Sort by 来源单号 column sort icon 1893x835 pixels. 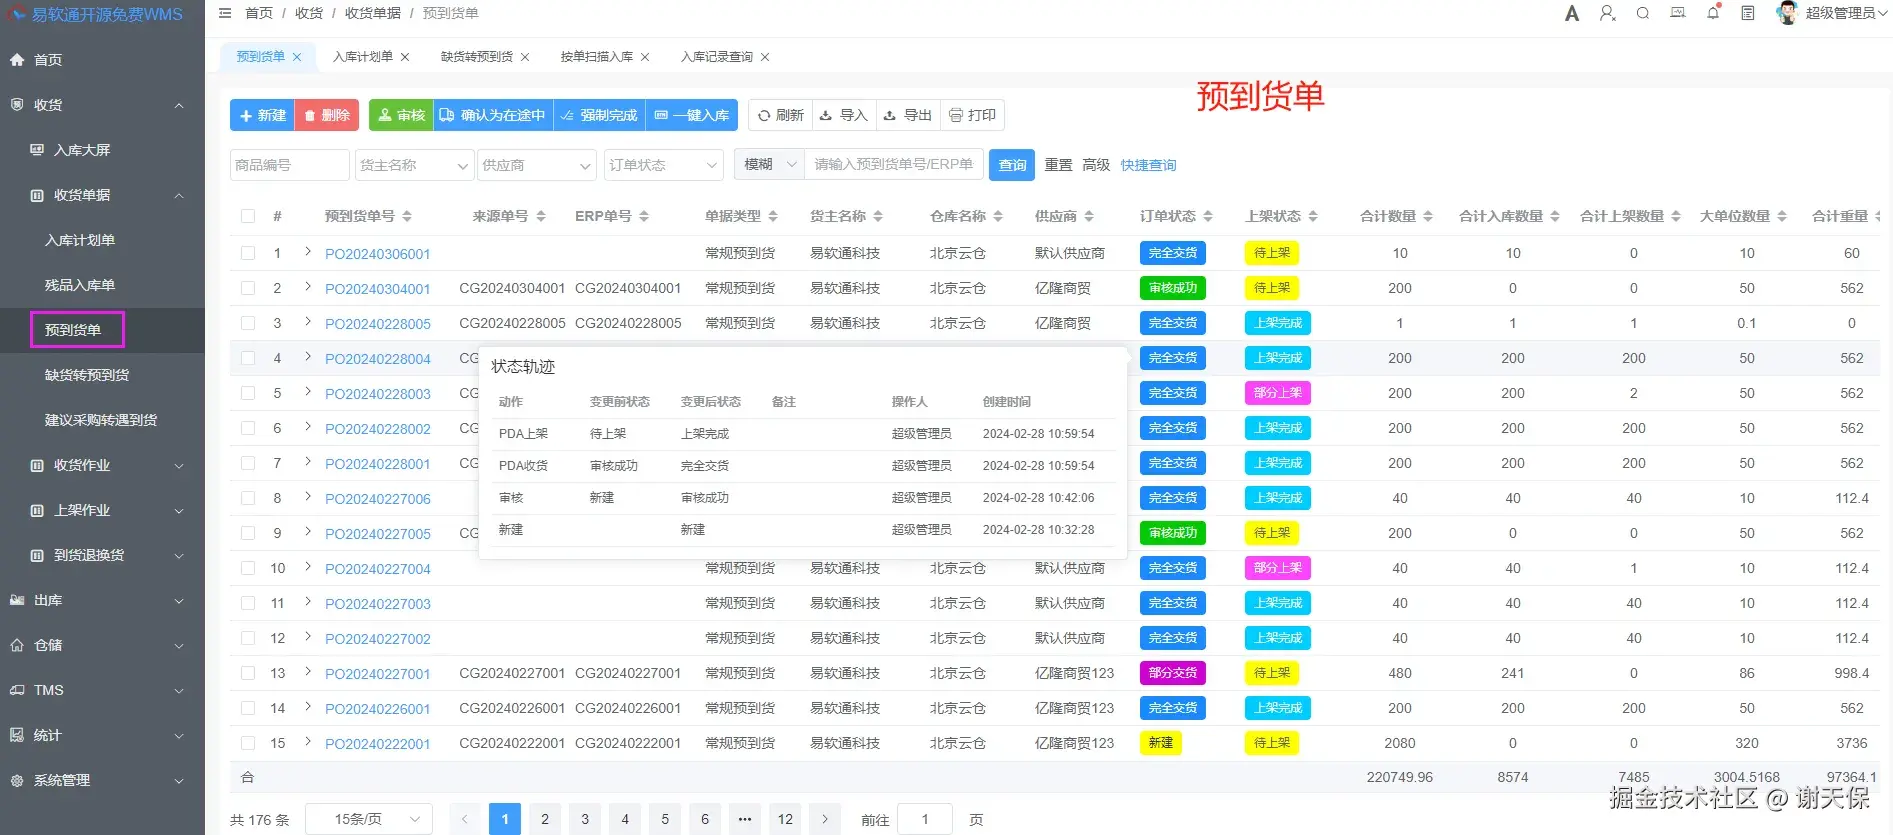click(541, 216)
